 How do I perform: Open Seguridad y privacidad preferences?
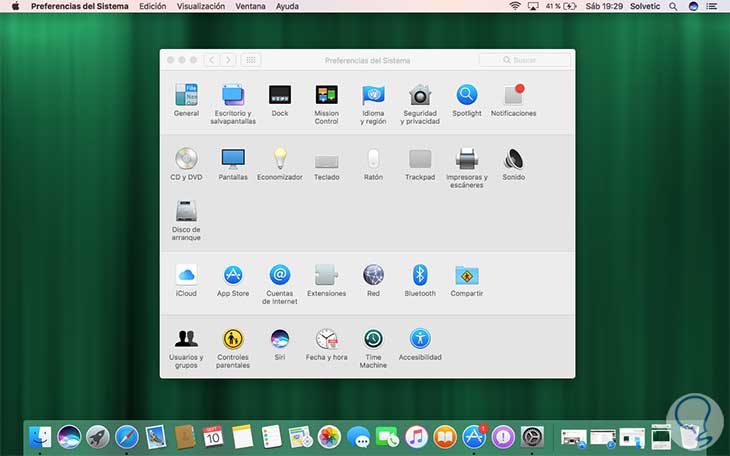pos(420,95)
